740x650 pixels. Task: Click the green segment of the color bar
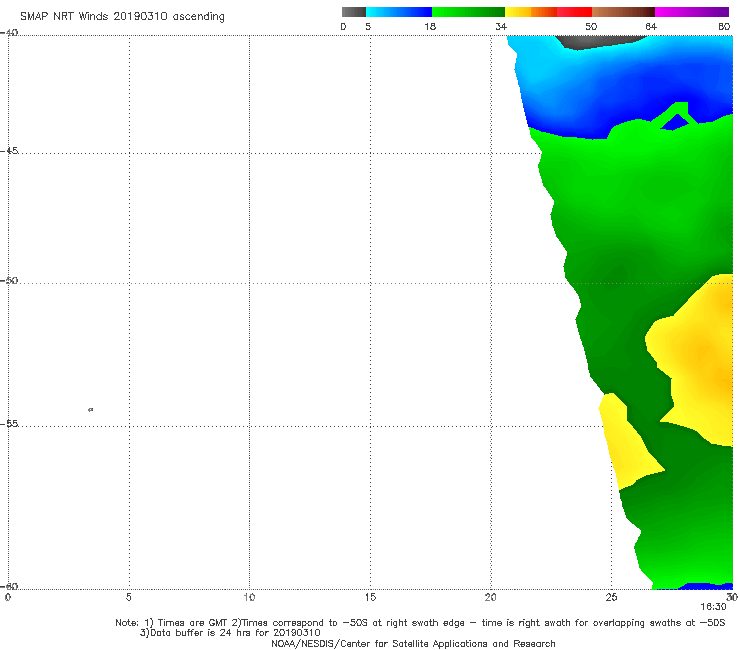click(x=468, y=12)
